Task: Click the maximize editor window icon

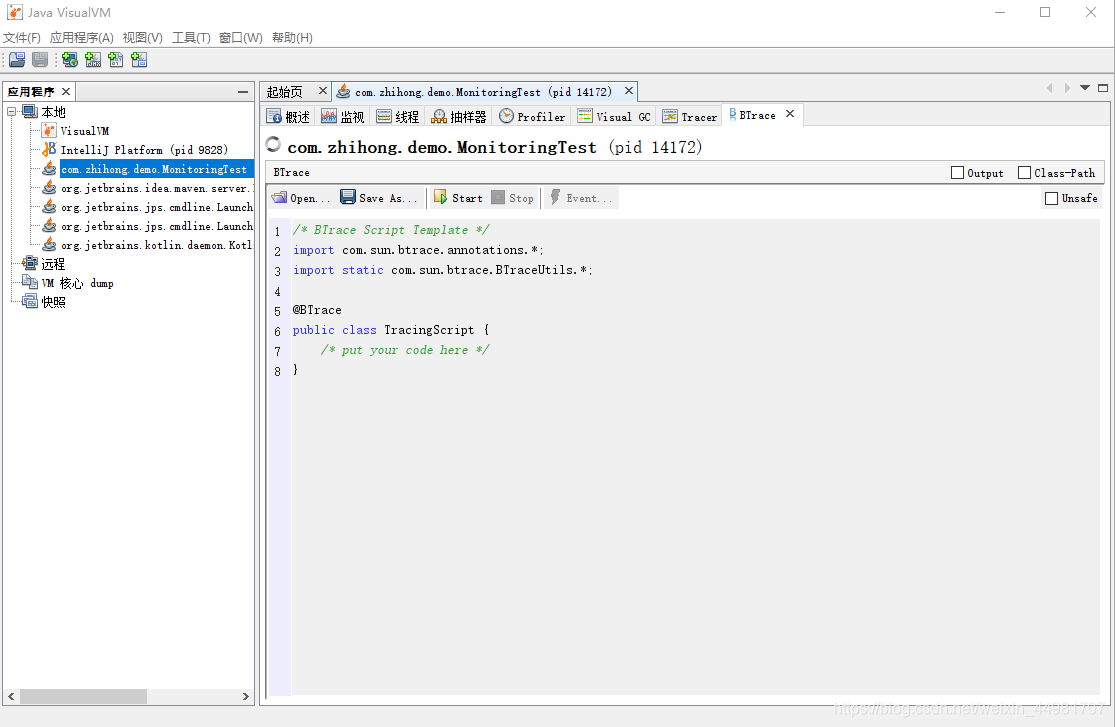Action: click(1103, 88)
